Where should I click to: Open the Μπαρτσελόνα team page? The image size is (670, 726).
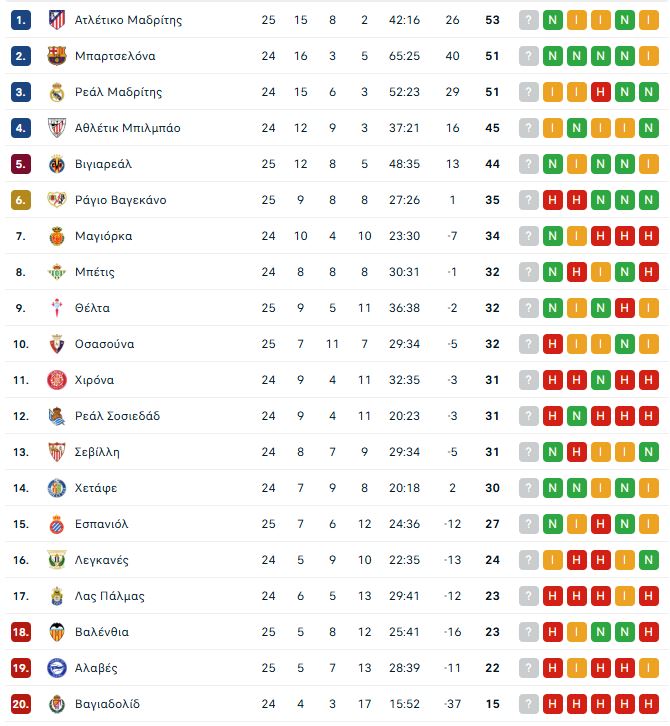point(115,56)
